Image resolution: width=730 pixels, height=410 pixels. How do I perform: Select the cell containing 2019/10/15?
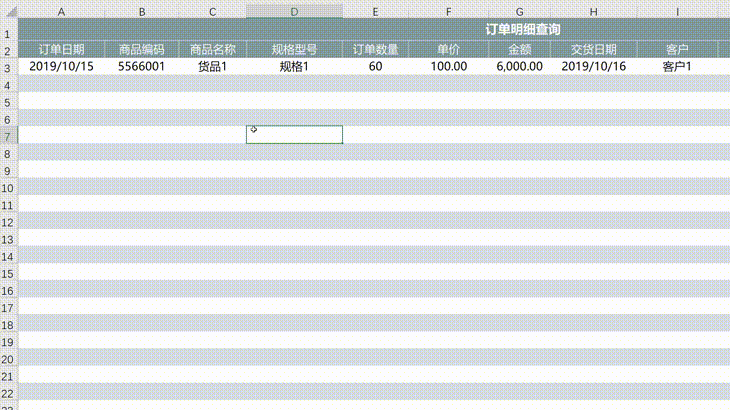point(61,67)
